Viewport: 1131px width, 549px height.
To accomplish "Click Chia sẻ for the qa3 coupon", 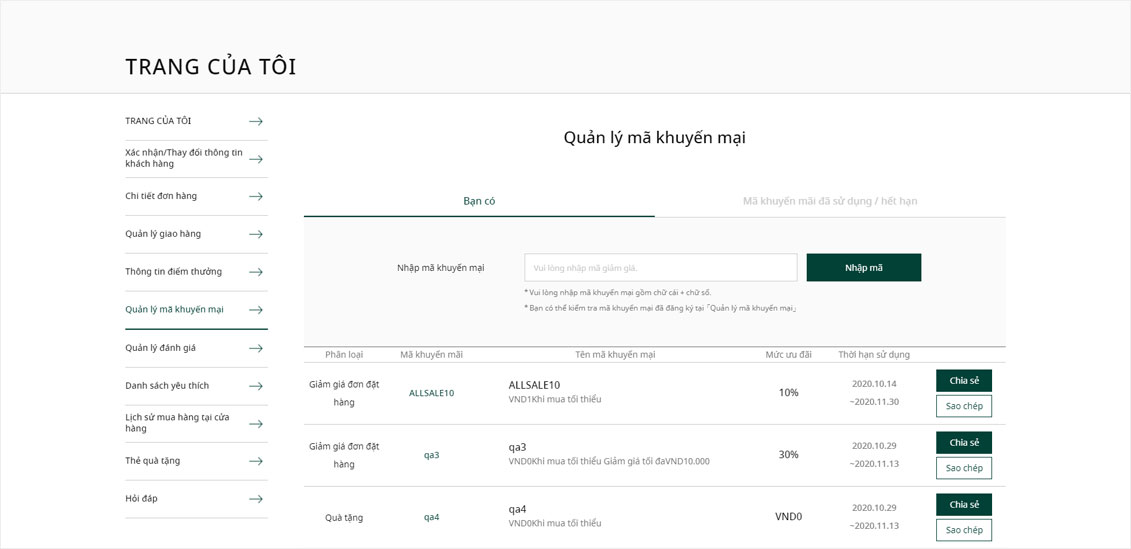I will pyautogui.click(x=963, y=443).
